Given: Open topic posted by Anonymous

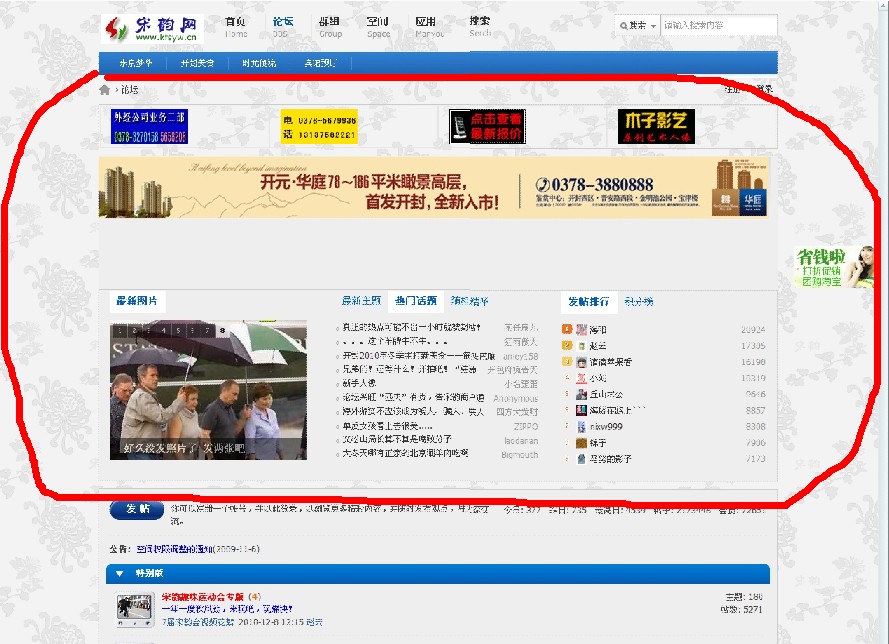Looking at the screenshot, I should [413, 398].
